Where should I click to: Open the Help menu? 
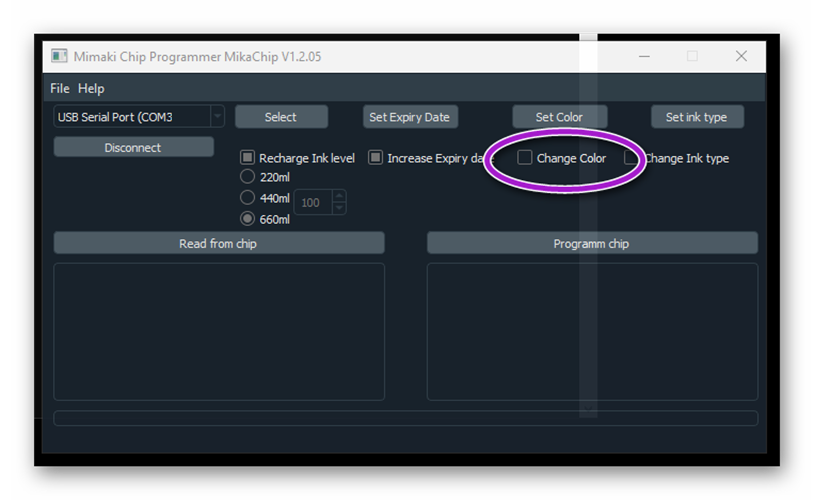pyautogui.click(x=91, y=89)
